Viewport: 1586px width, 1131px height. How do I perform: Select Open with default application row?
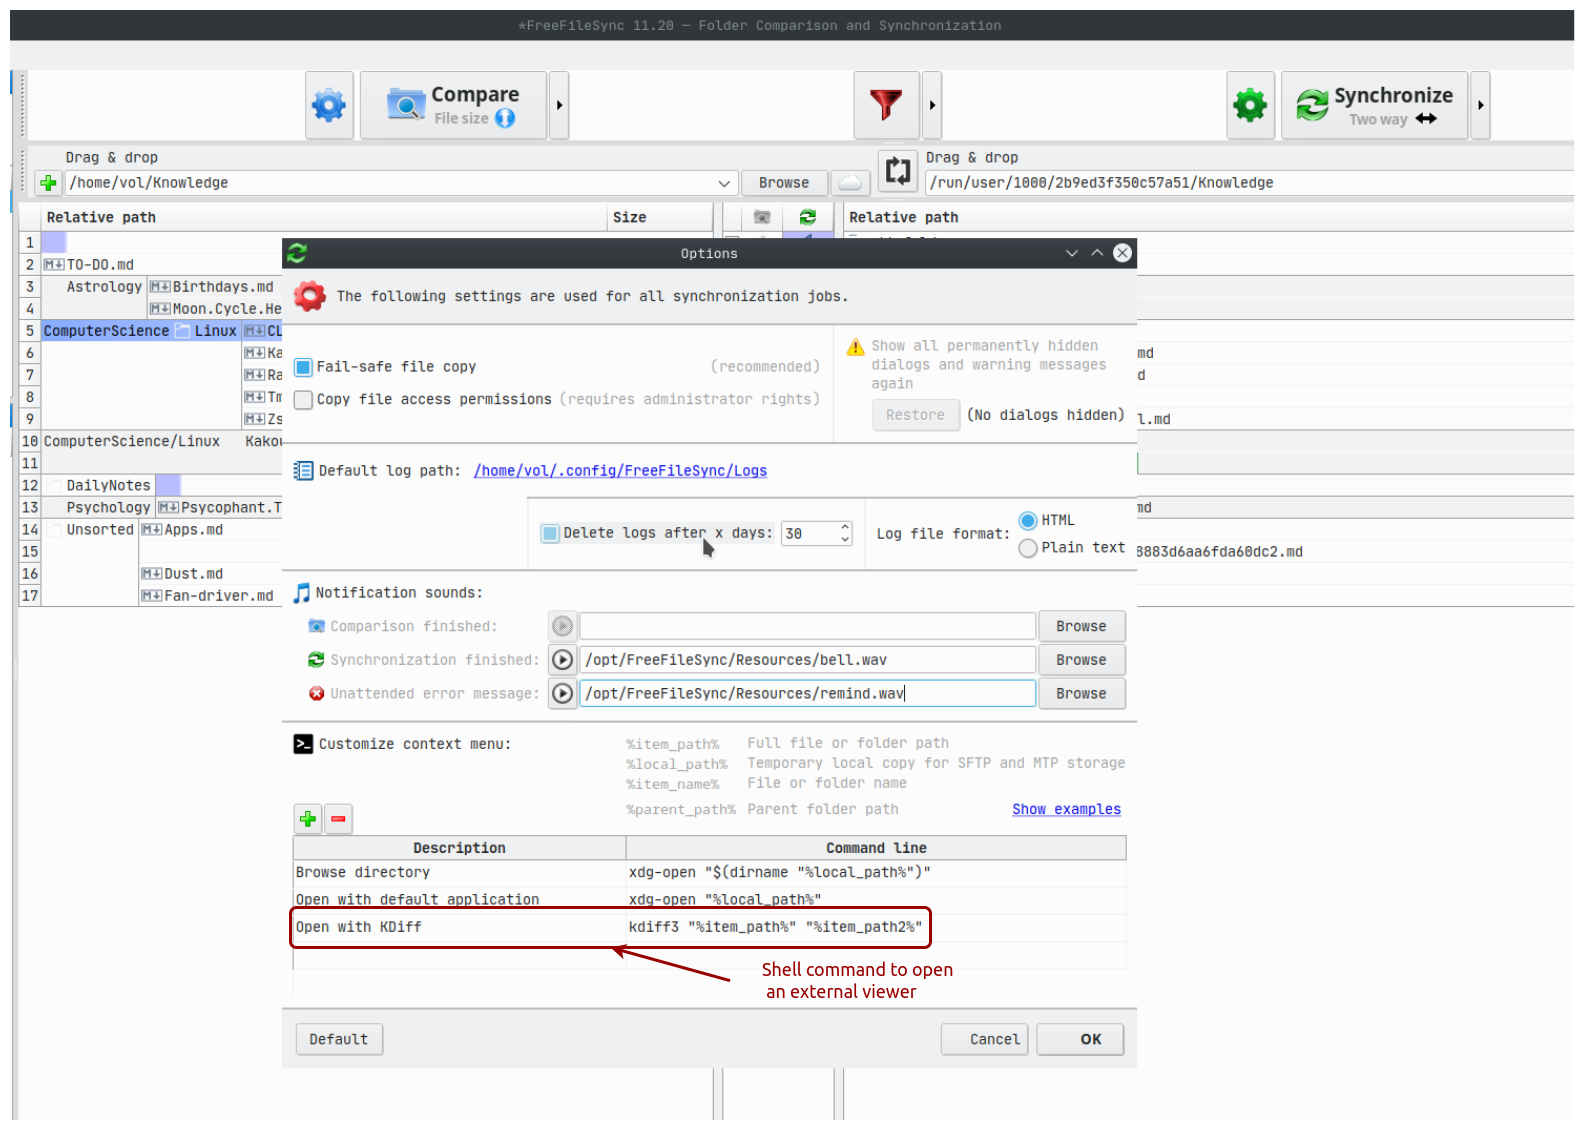pos(709,900)
